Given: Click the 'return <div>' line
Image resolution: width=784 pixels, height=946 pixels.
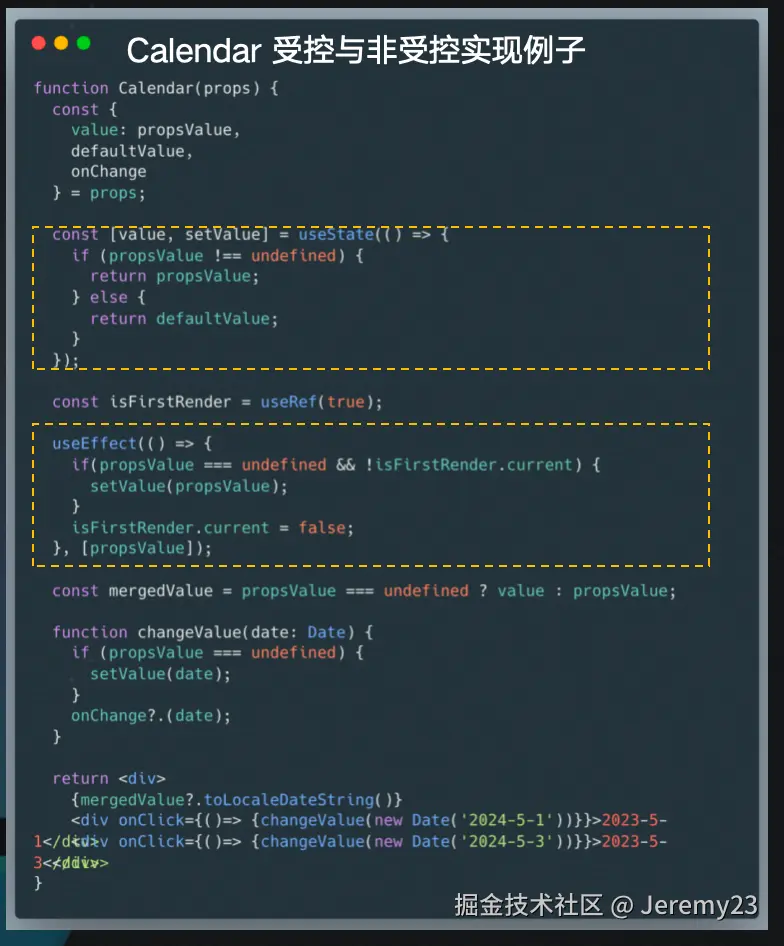Looking at the screenshot, I should (x=109, y=779).
